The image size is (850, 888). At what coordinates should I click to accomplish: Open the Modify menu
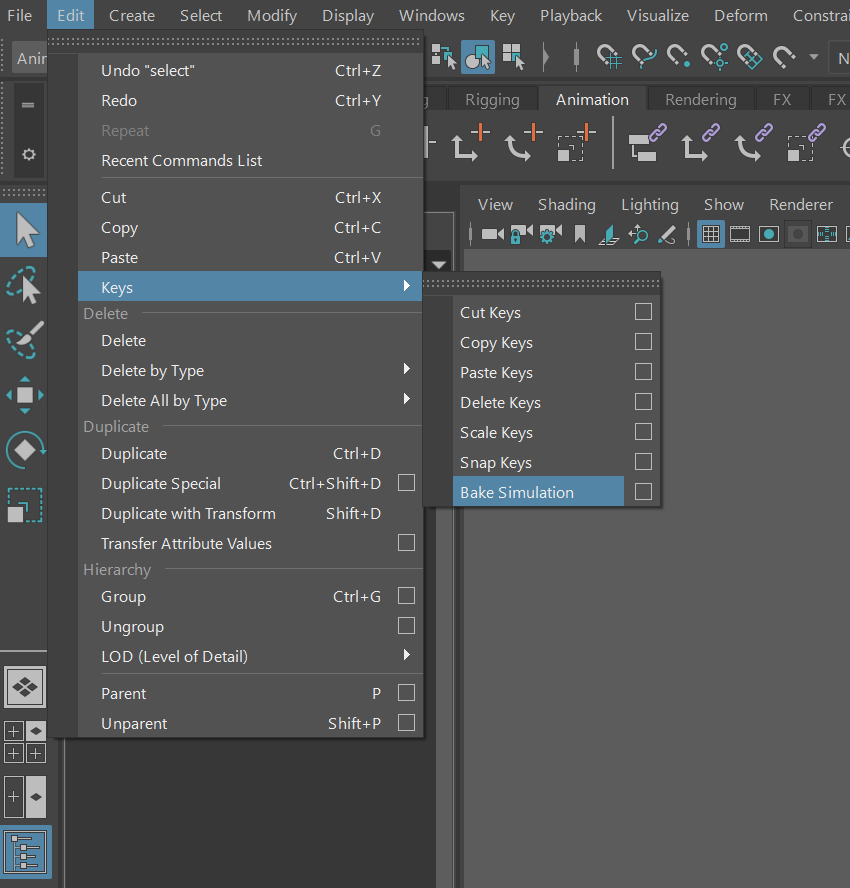(272, 15)
